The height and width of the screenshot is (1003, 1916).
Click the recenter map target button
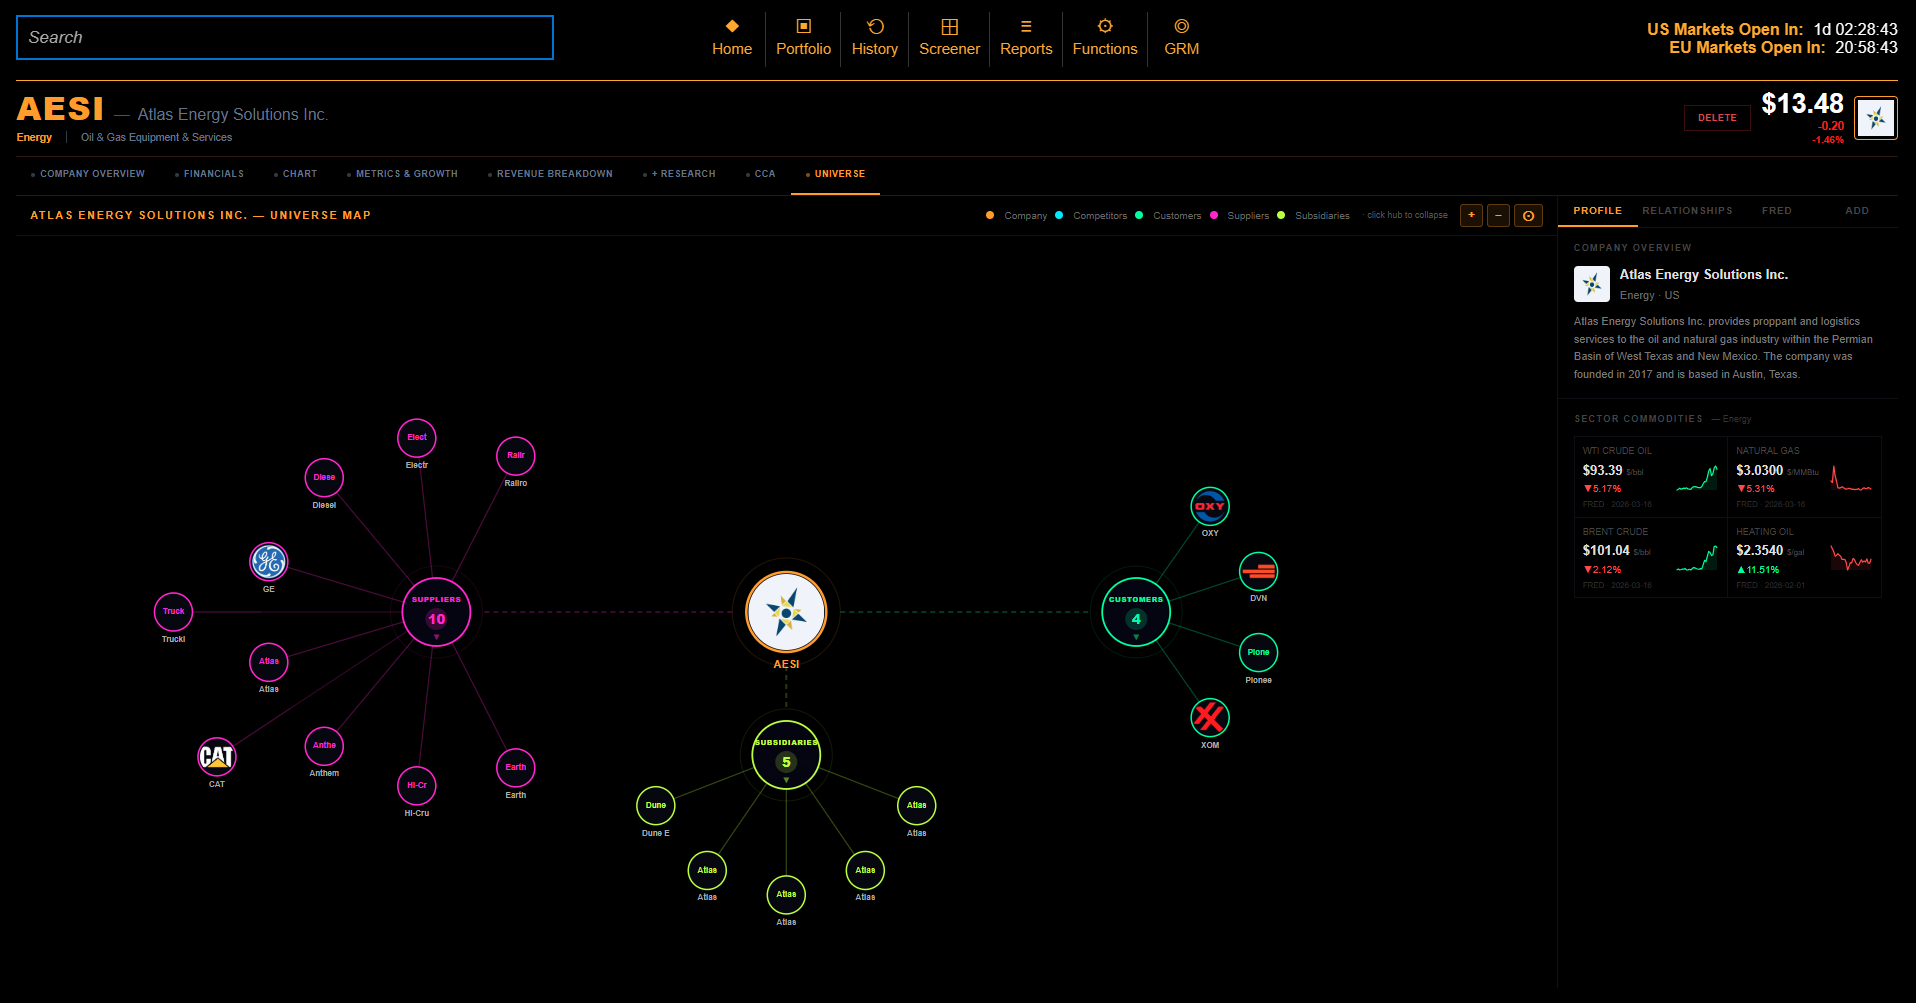tap(1528, 215)
